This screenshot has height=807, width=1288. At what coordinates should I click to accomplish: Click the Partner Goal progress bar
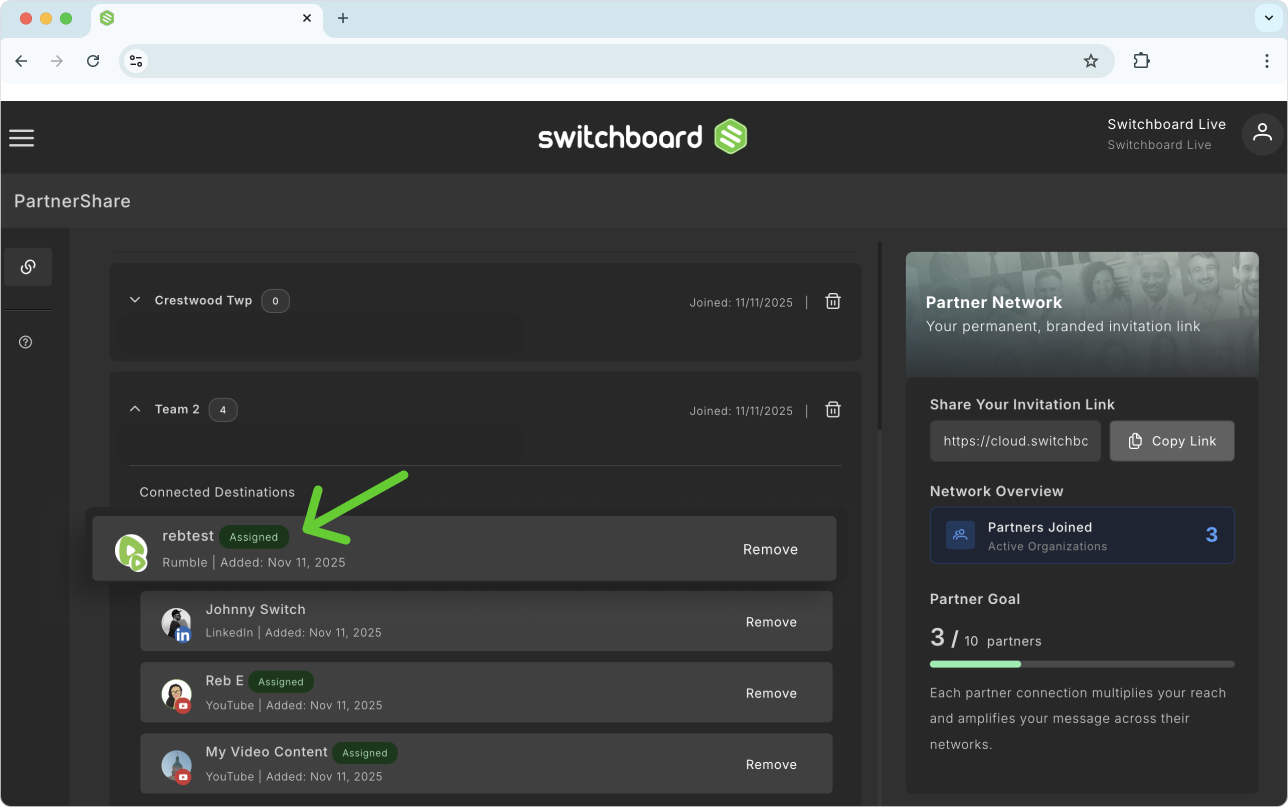pos(1082,664)
